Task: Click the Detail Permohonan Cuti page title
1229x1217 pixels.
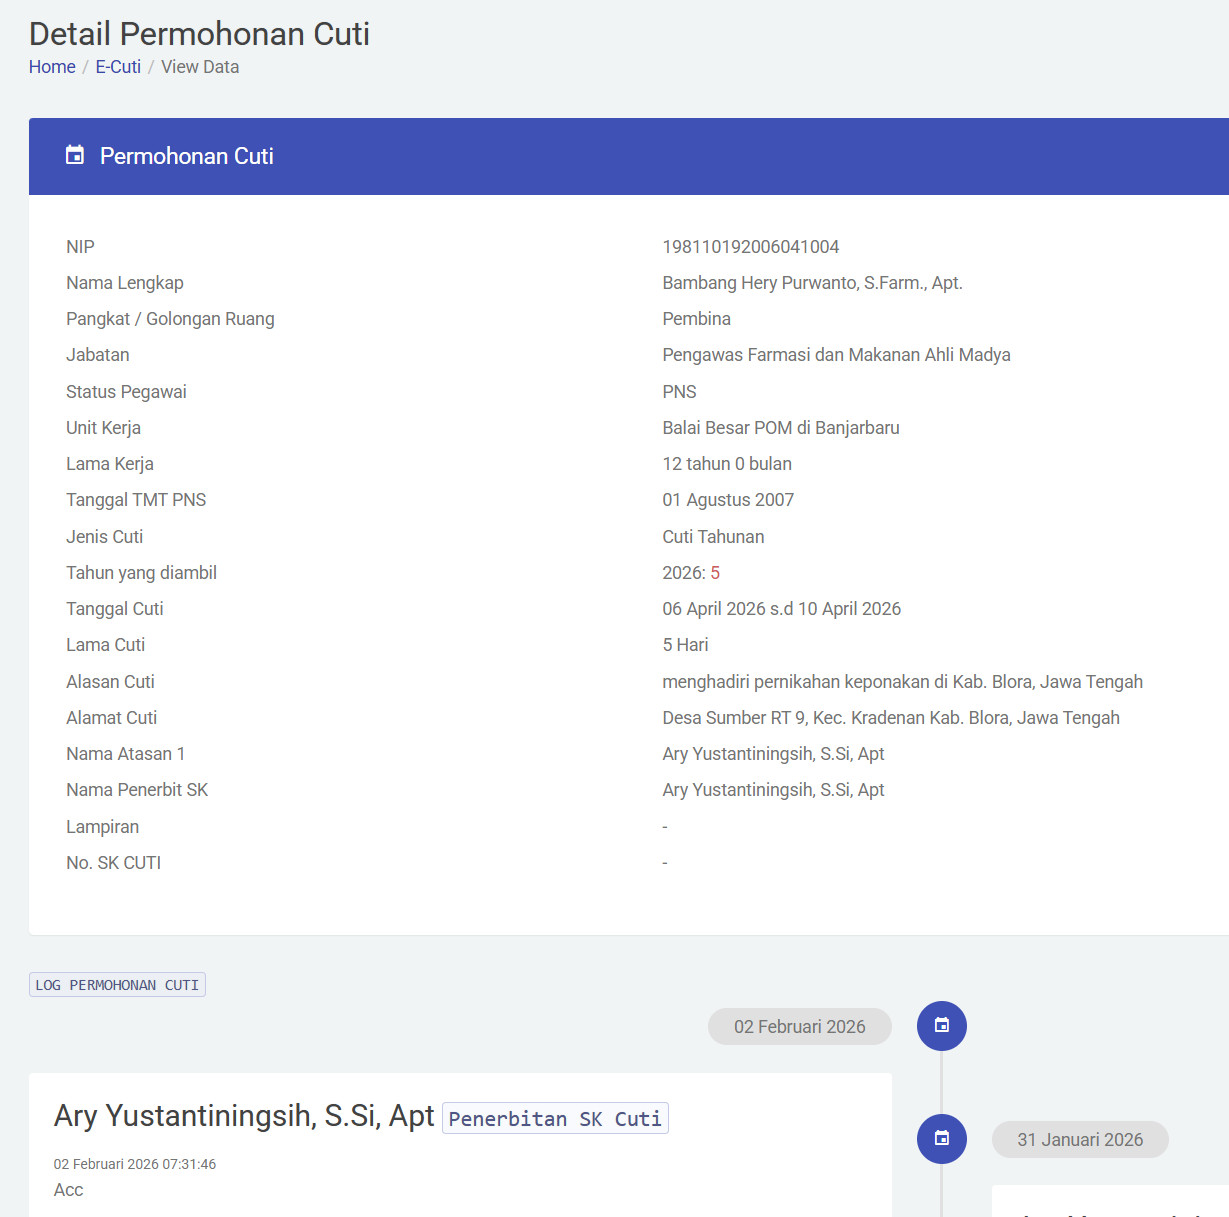Action: 199,34
